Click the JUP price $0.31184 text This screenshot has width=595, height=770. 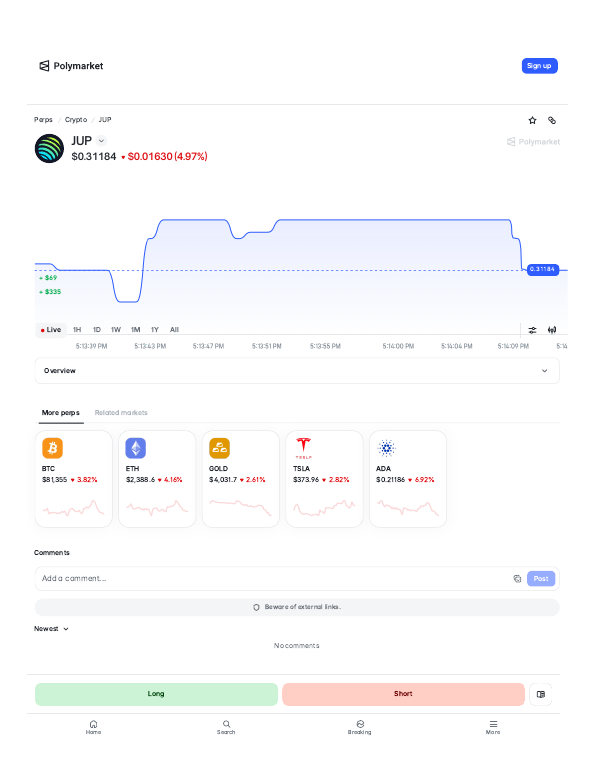[x=94, y=157]
